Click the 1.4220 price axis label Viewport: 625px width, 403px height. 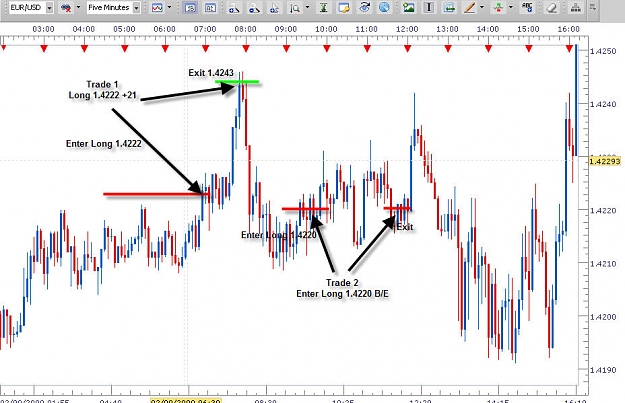[603, 210]
